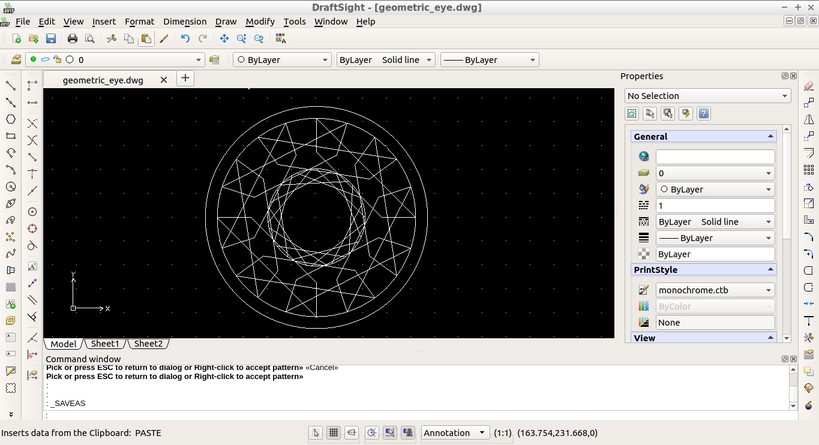819x445 pixels.
Task: Open the monochrome.ctb print style dropdown
Action: coord(715,290)
